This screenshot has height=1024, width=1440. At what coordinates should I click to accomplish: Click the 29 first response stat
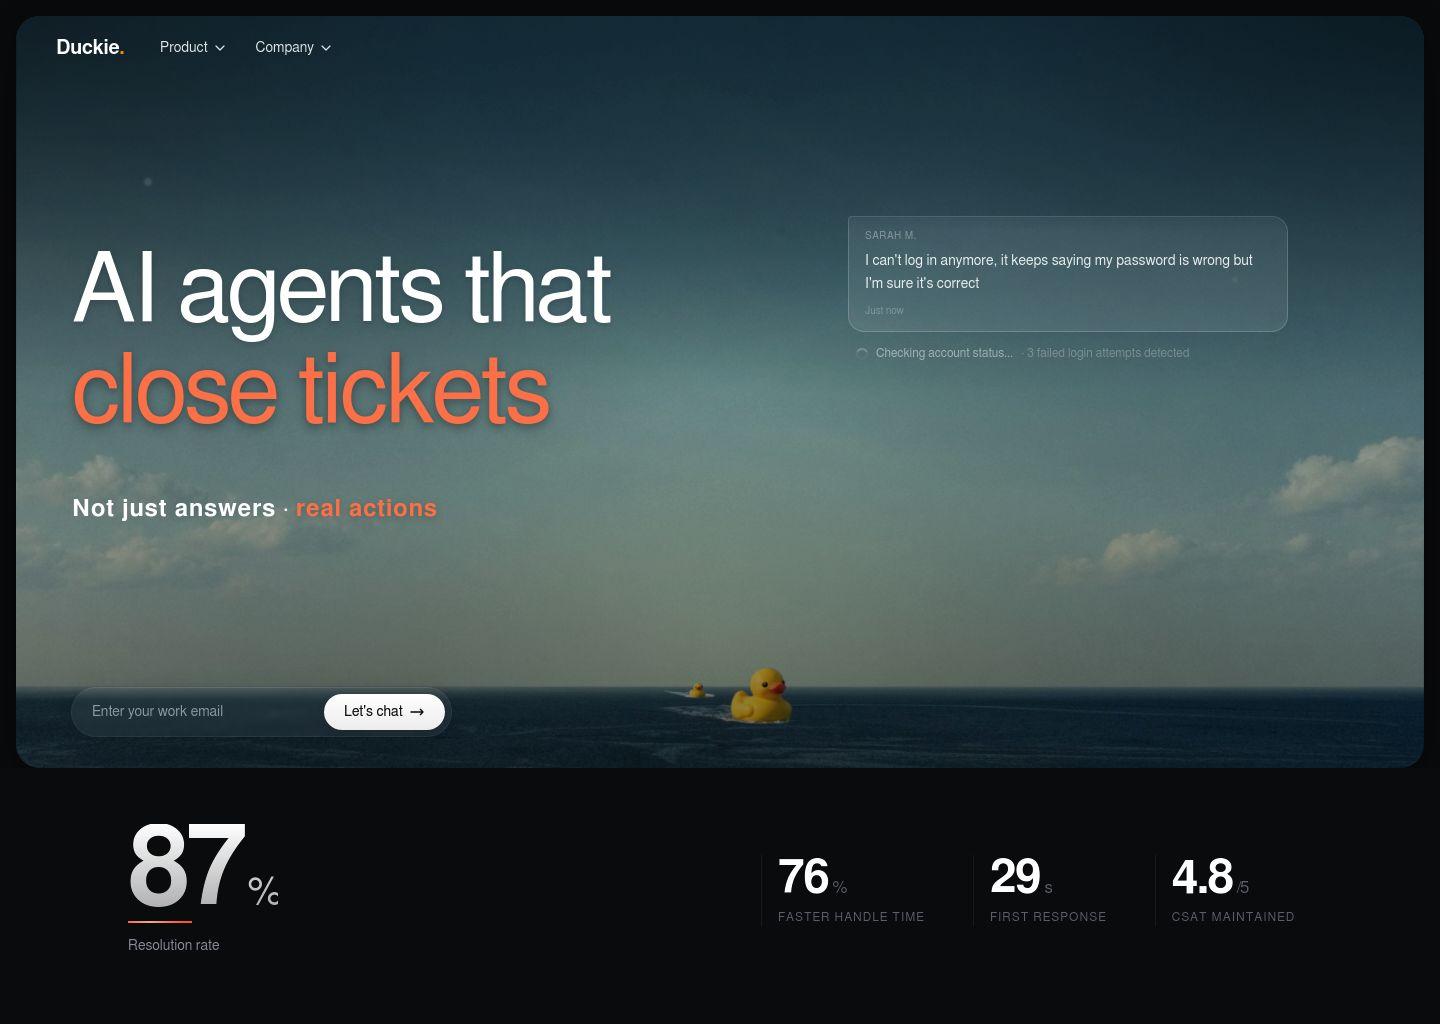point(1048,890)
